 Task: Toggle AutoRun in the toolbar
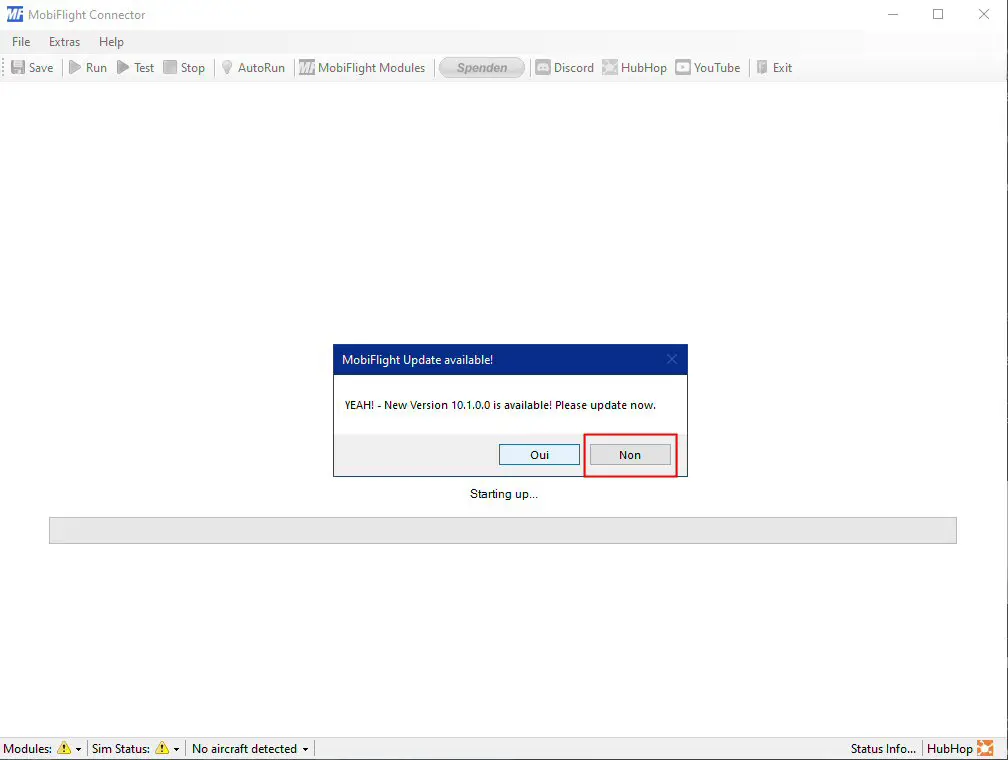point(253,68)
